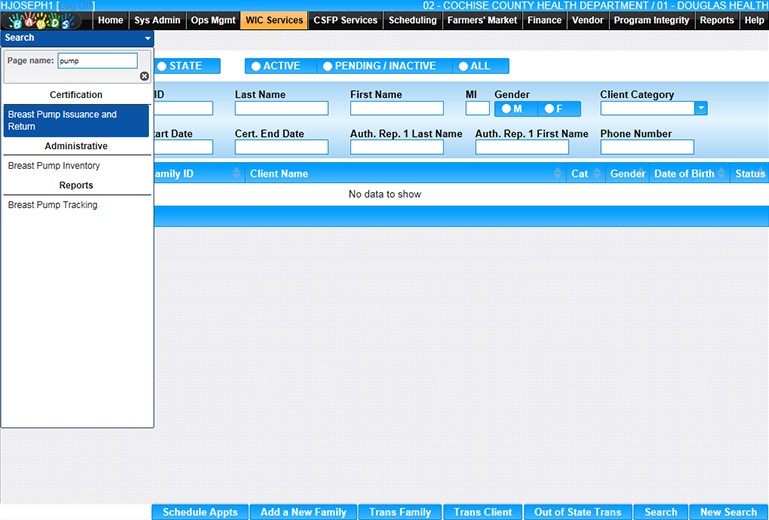The image size is (769, 520).
Task: Sort table by Family ID arrows
Action: tap(237, 174)
